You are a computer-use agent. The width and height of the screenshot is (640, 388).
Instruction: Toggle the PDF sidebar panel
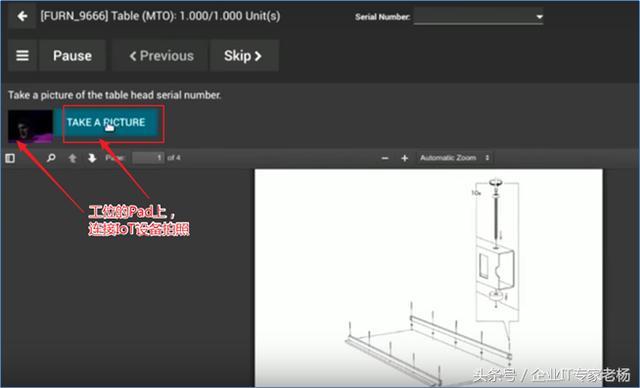[10, 158]
